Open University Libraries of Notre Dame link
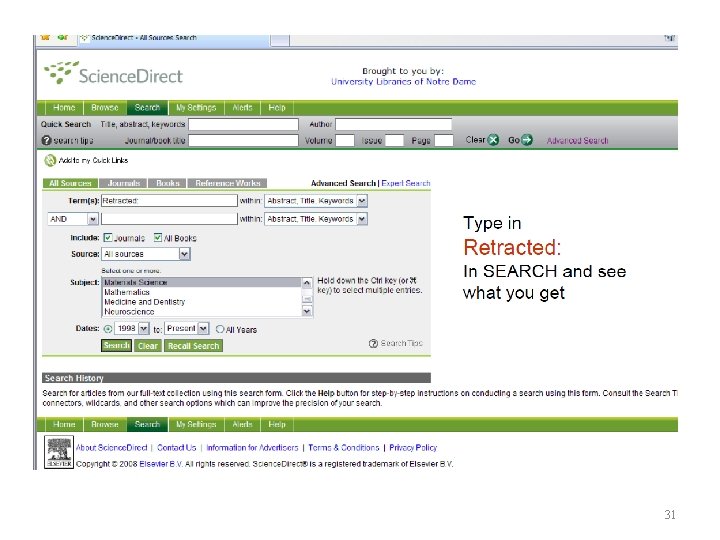720x540 pixels. pos(404,82)
